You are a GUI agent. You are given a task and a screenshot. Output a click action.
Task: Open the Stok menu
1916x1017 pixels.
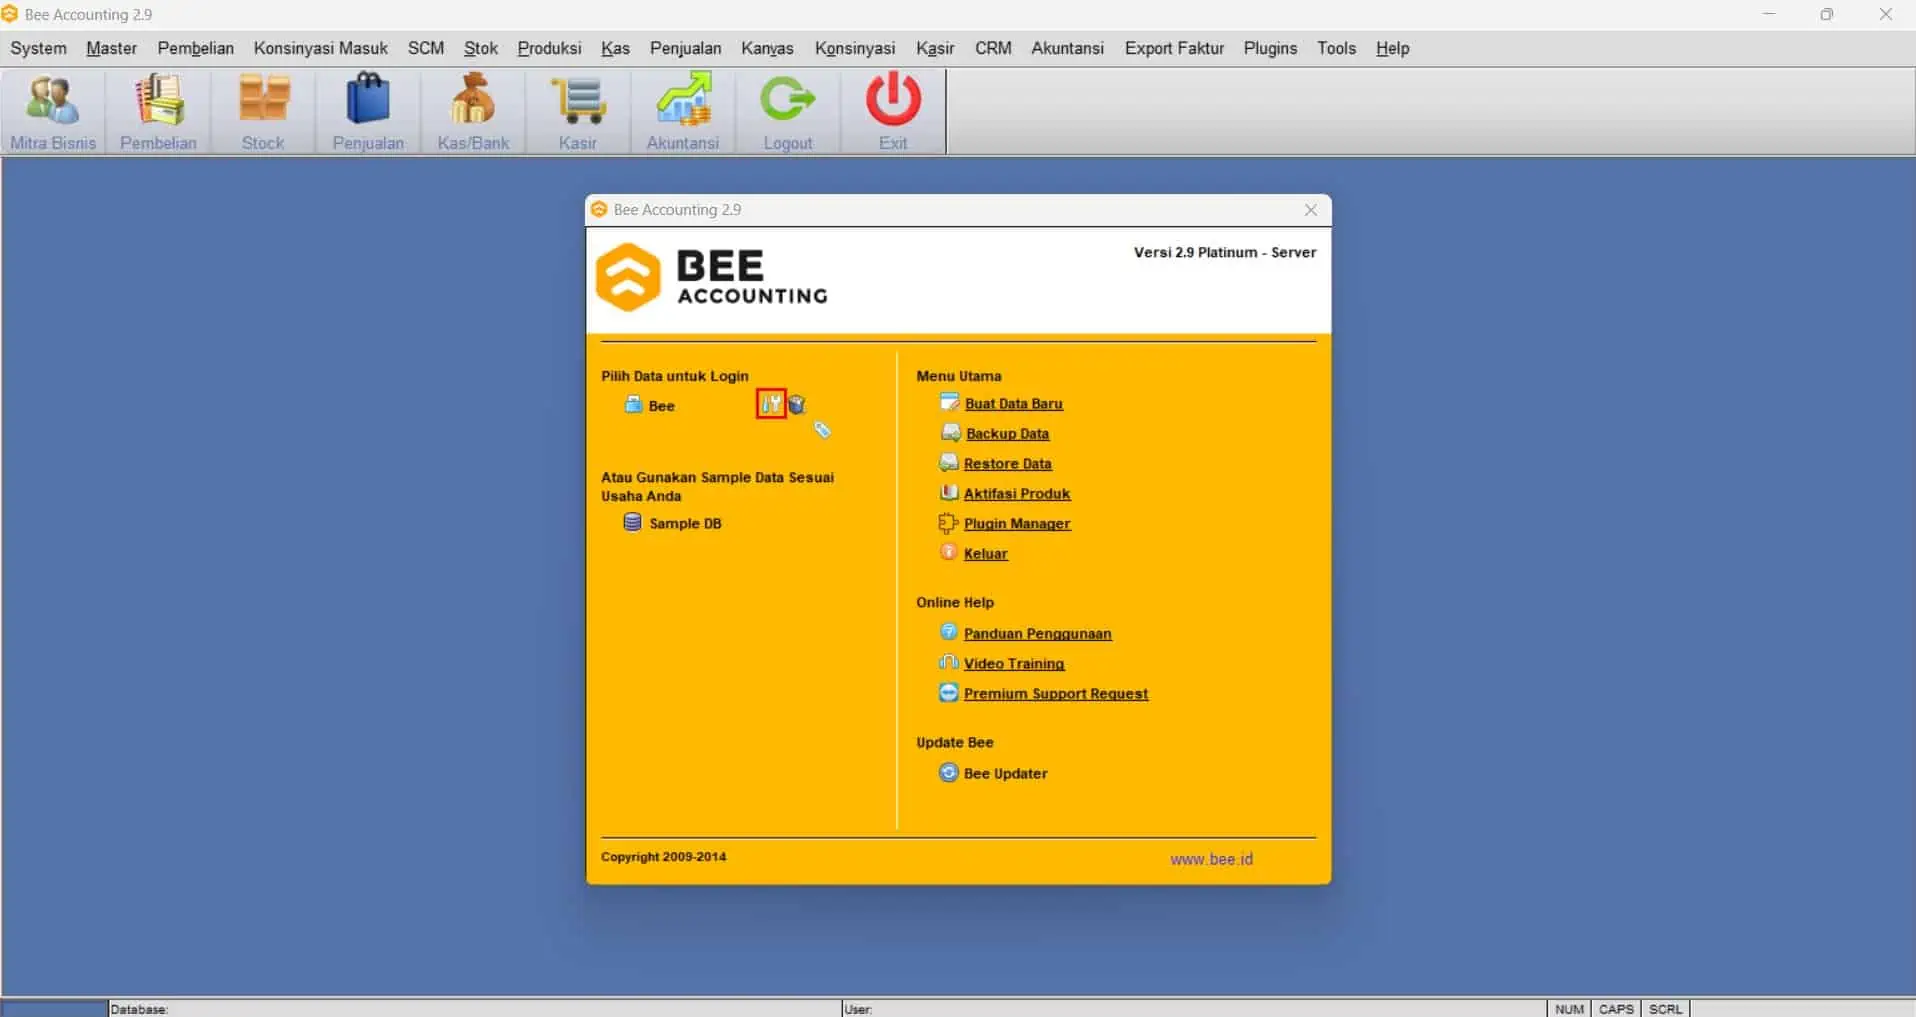(480, 48)
